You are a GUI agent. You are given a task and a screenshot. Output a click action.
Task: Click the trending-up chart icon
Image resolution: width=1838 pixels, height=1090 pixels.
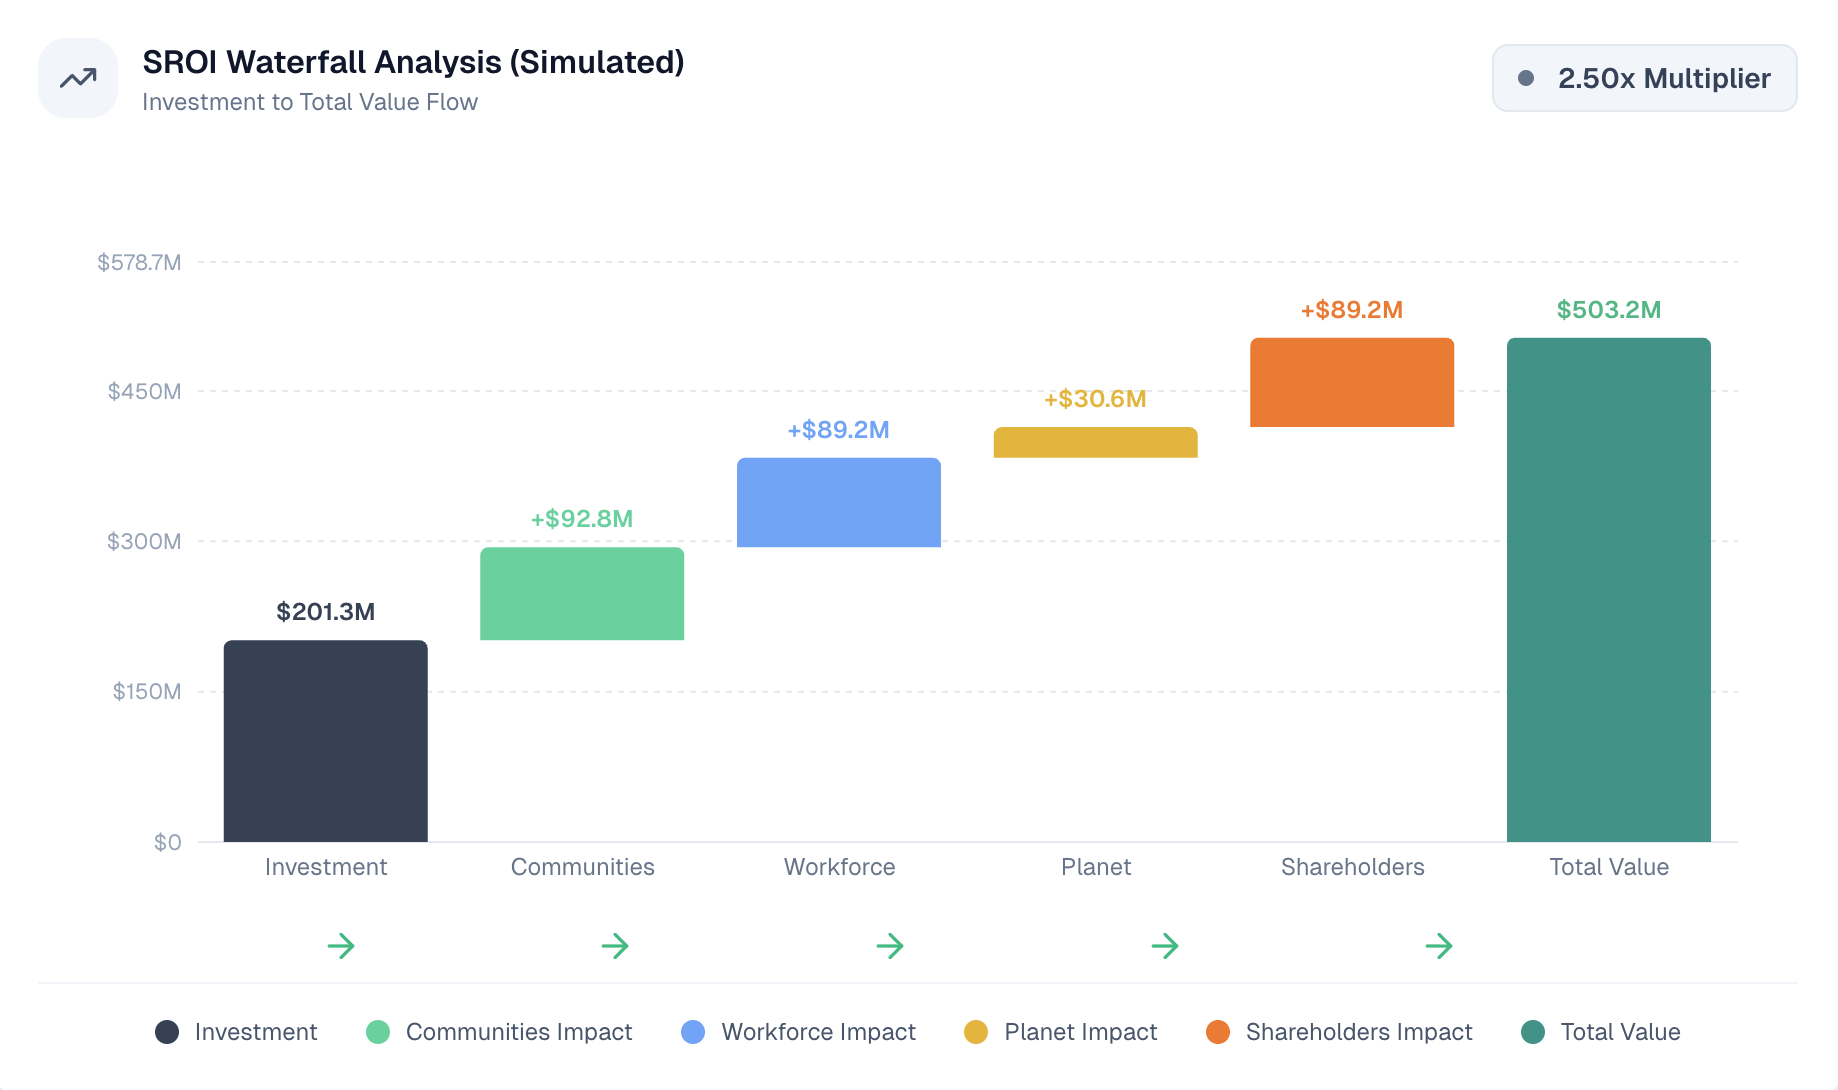coord(78,78)
